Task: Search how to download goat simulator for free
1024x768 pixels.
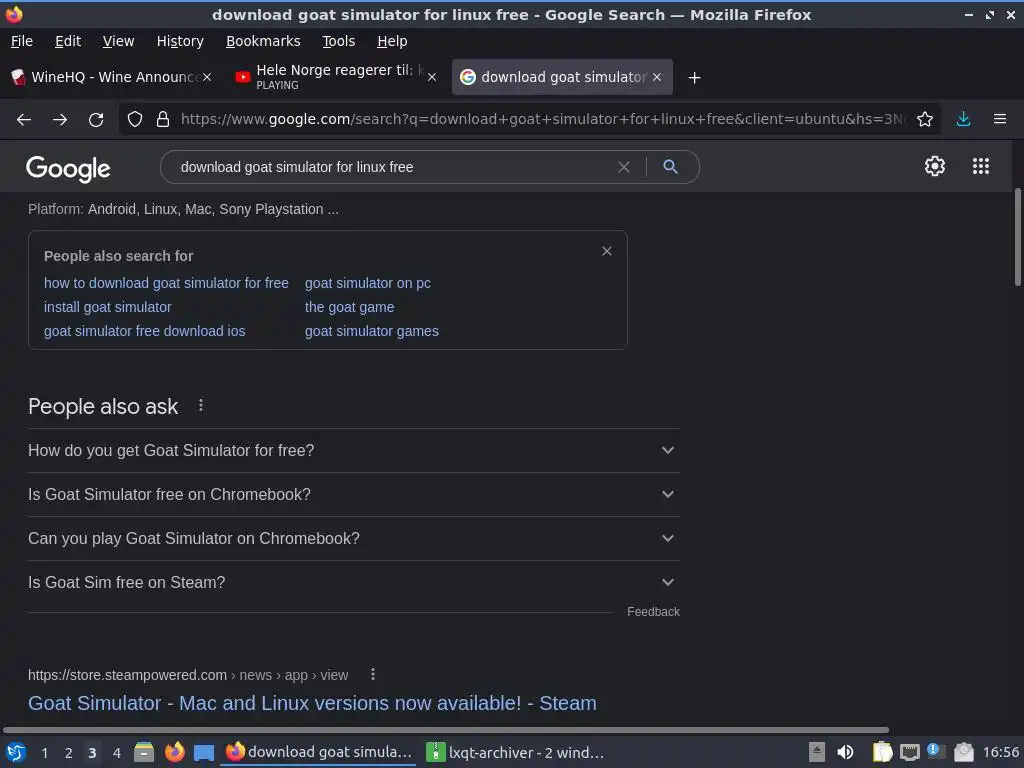Action: pos(166,283)
